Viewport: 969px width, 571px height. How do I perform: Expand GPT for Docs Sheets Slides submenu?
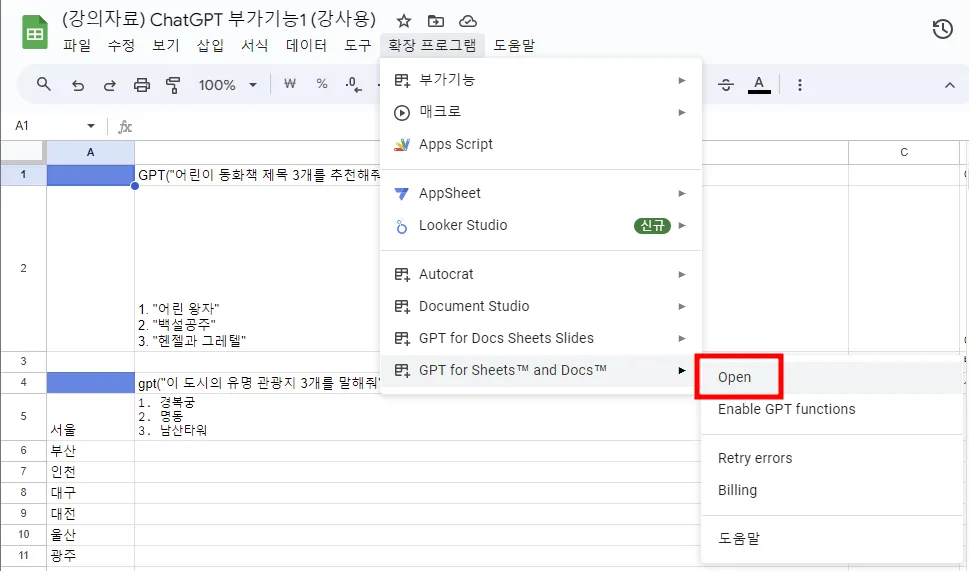pos(541,339)
